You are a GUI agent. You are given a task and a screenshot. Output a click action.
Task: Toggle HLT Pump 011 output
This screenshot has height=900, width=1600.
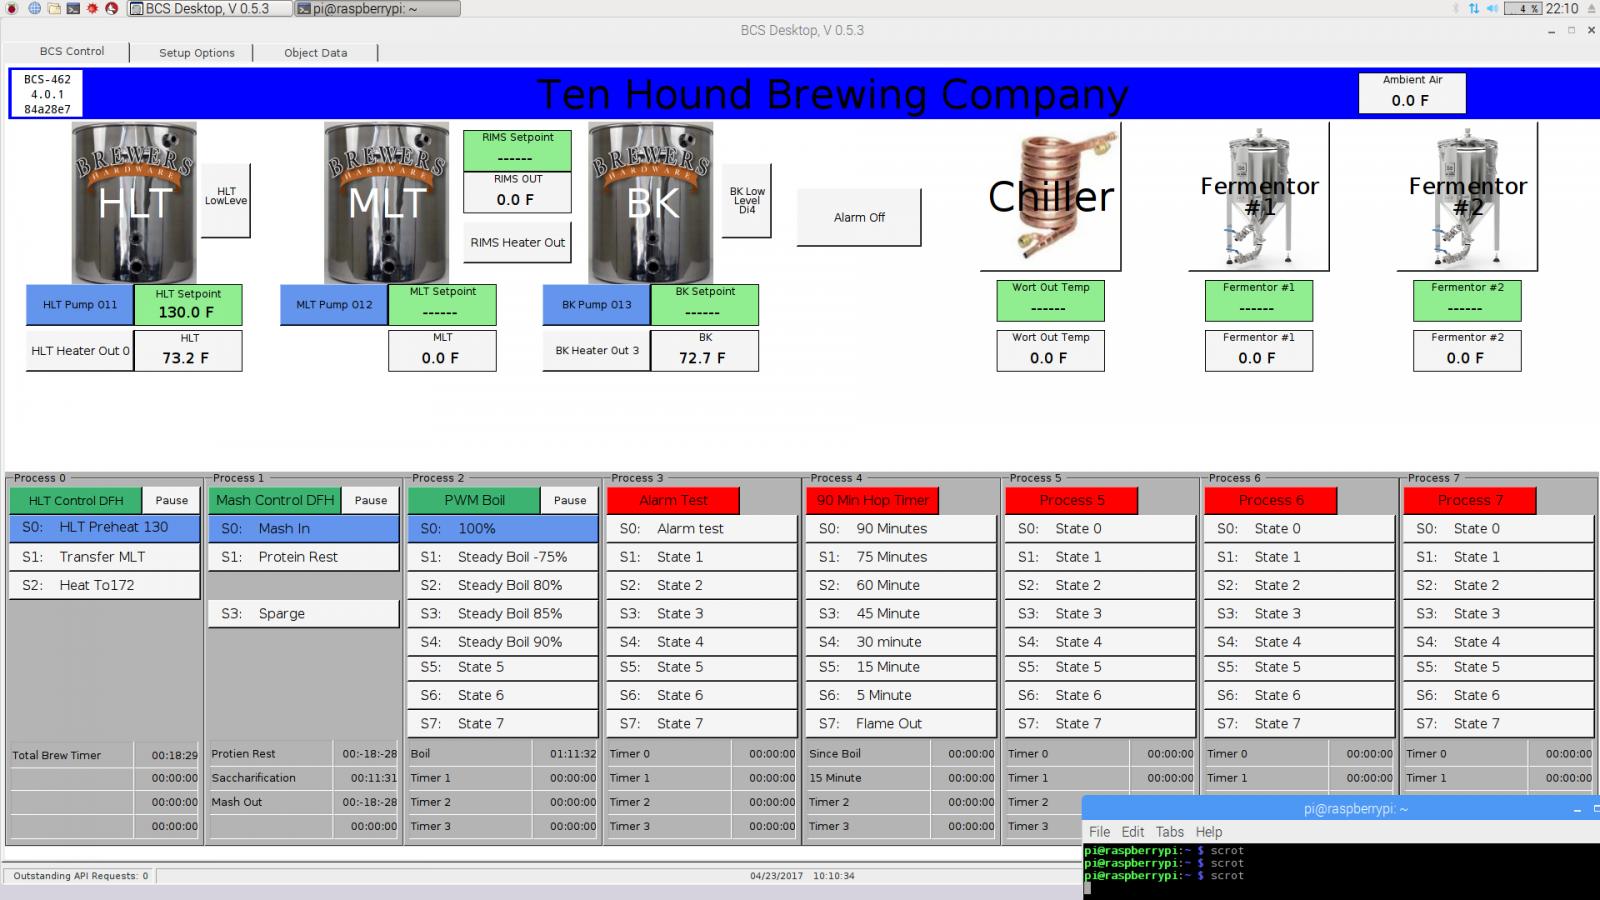(80, 305)
